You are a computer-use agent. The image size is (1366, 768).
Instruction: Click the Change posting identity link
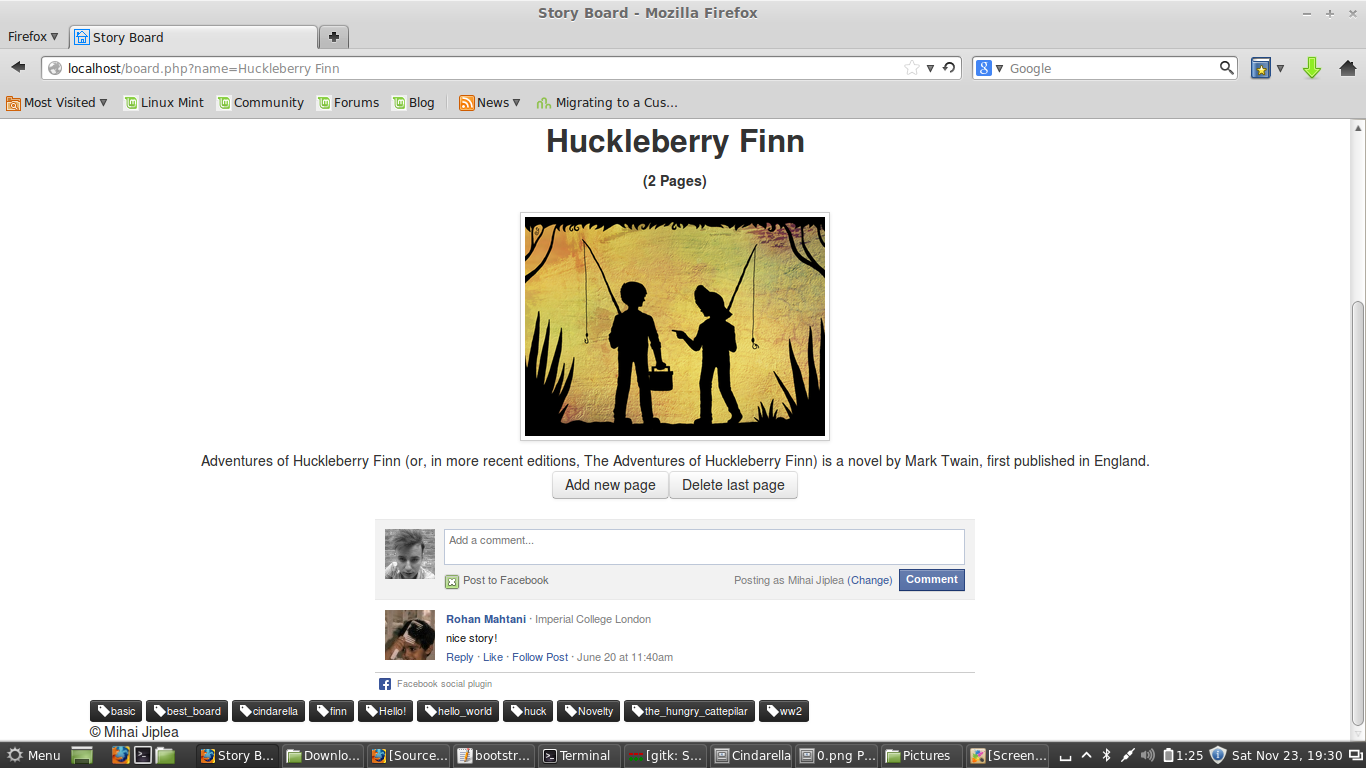(x=870, y=580)
